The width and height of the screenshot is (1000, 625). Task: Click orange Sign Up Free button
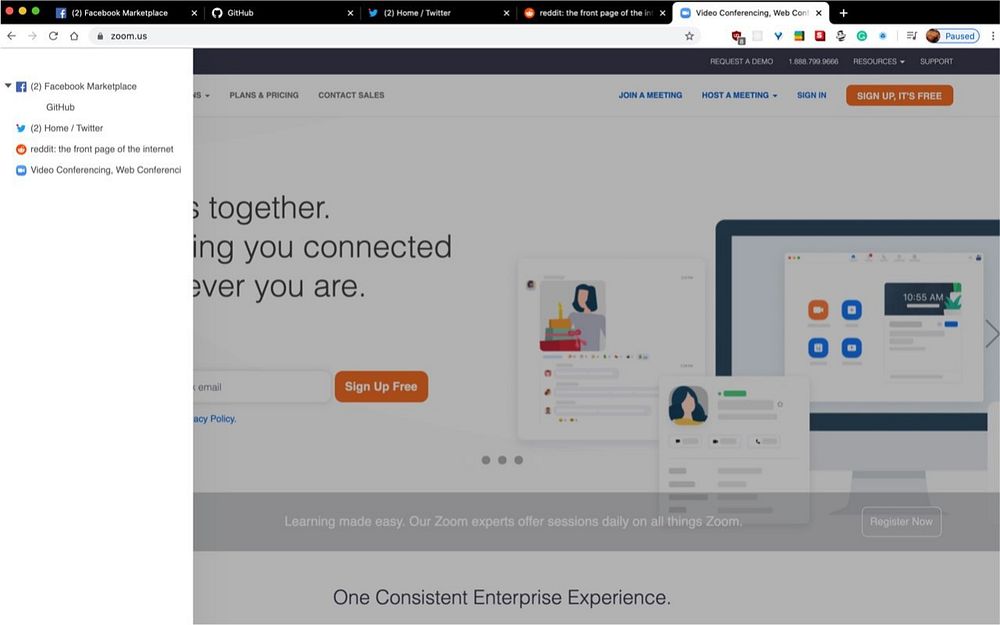[381, 387]
